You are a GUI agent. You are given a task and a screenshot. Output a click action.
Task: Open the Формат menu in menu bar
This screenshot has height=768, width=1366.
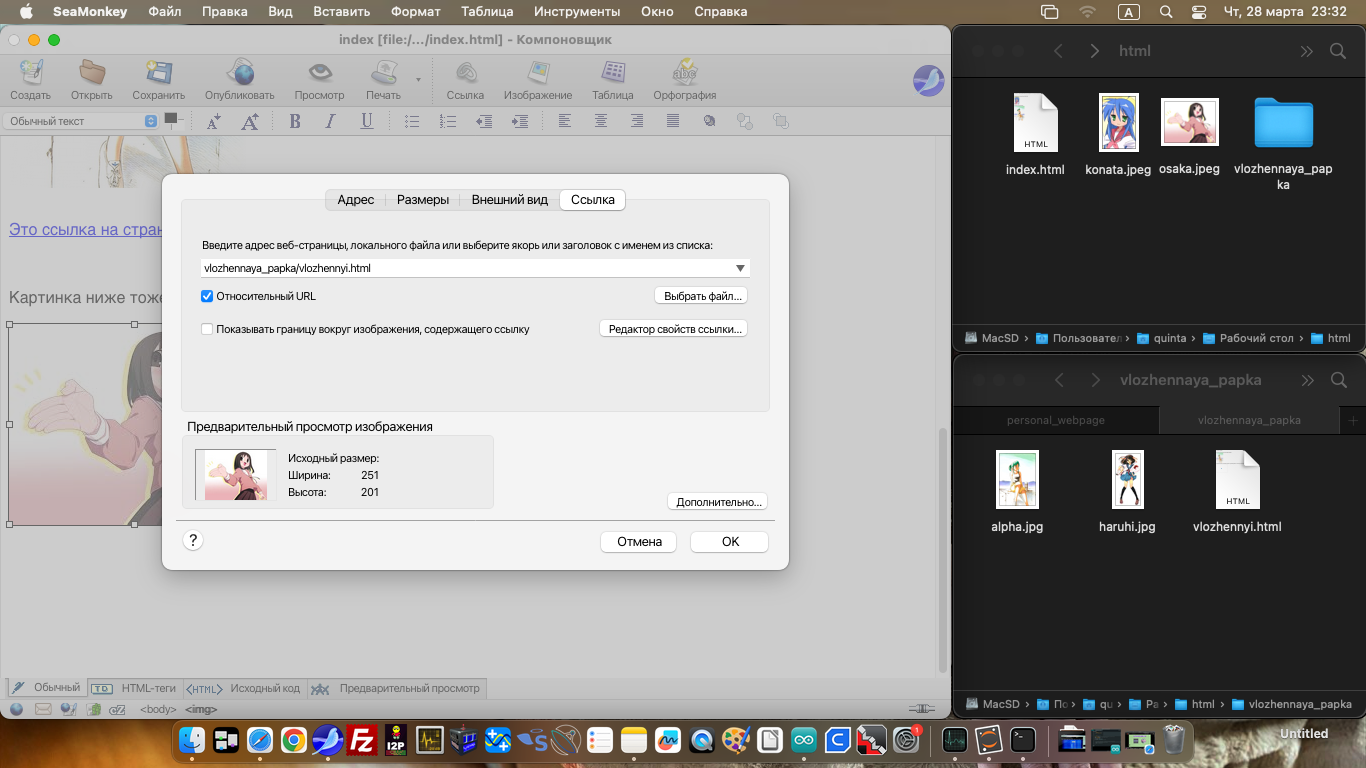(x=415, y=12)
